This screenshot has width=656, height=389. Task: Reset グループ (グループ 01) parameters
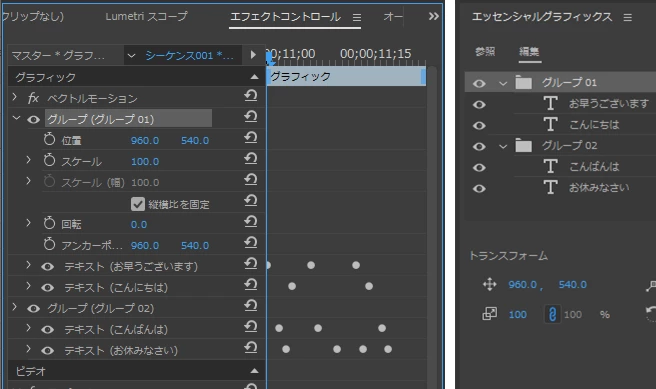251,117
